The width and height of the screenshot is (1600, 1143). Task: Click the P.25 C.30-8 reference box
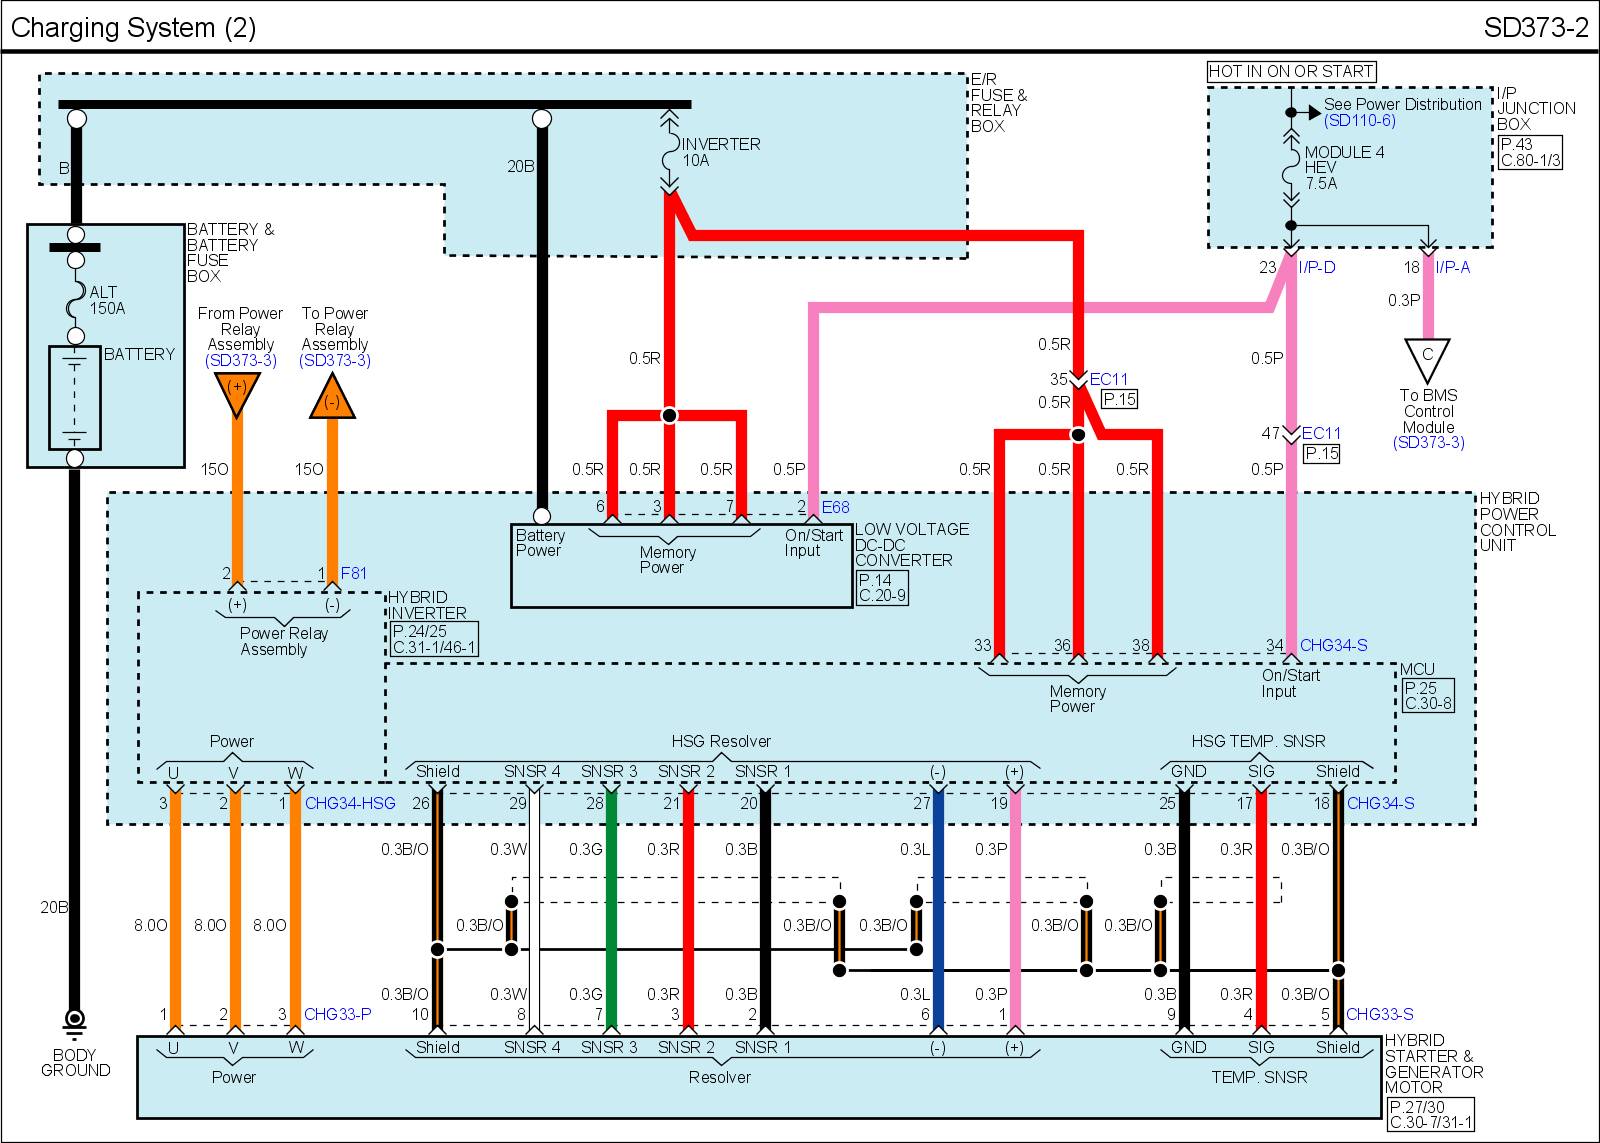1428,695
